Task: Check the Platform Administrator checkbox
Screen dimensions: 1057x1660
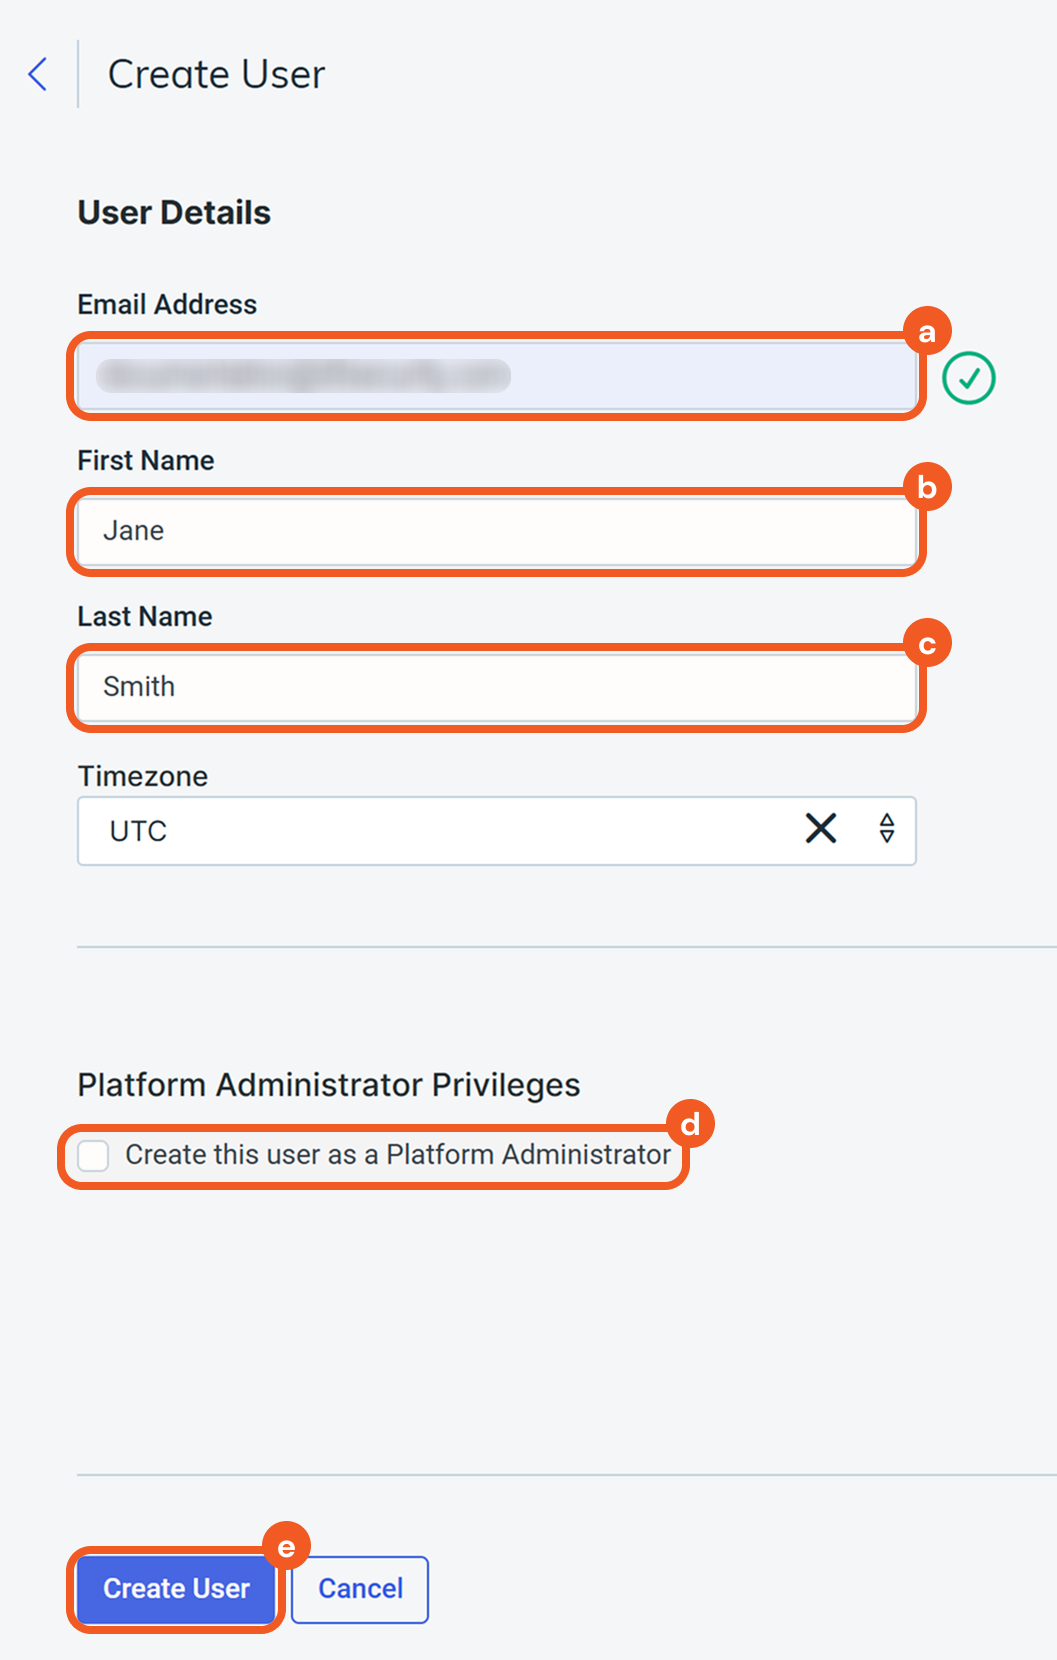Action: click(x=94, y=1155)
